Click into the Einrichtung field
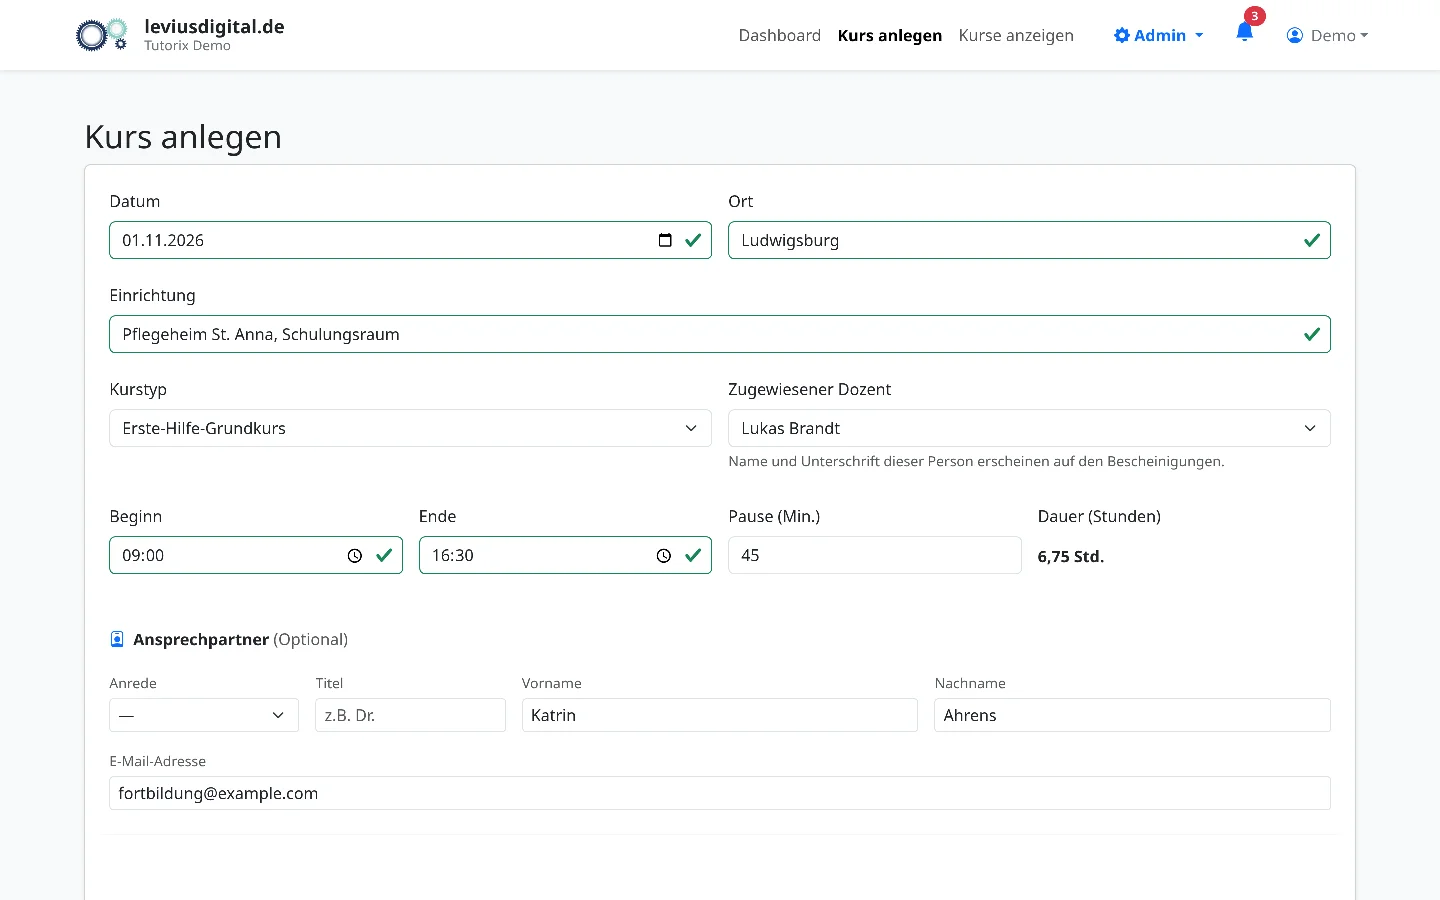1440x900 pixels. [720, 334]
